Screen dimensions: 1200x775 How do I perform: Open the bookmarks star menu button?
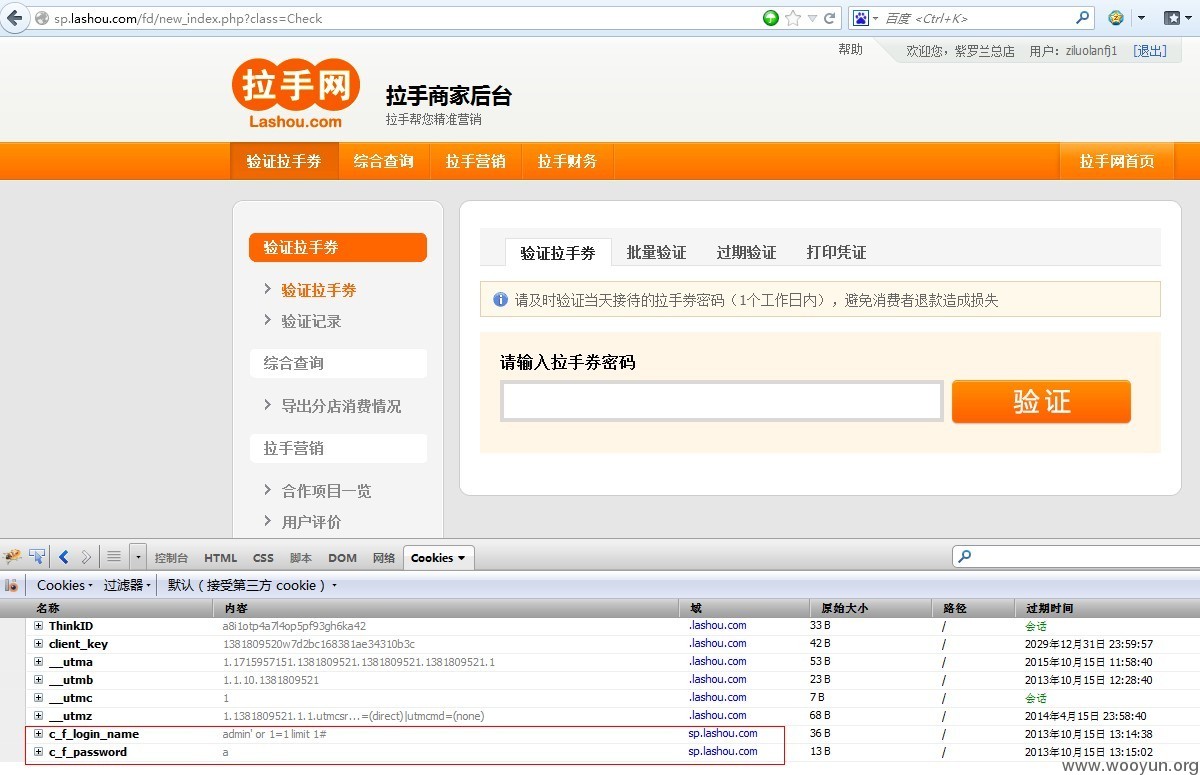click(1177, 18)
